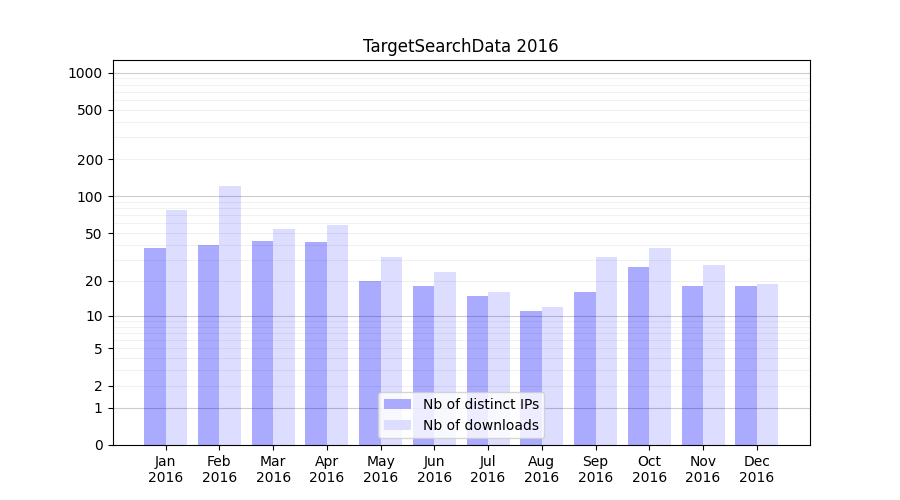Select the Dec 2016 distinct IPs bar
This screenshot has height=500, width=900.
(746, 365)
